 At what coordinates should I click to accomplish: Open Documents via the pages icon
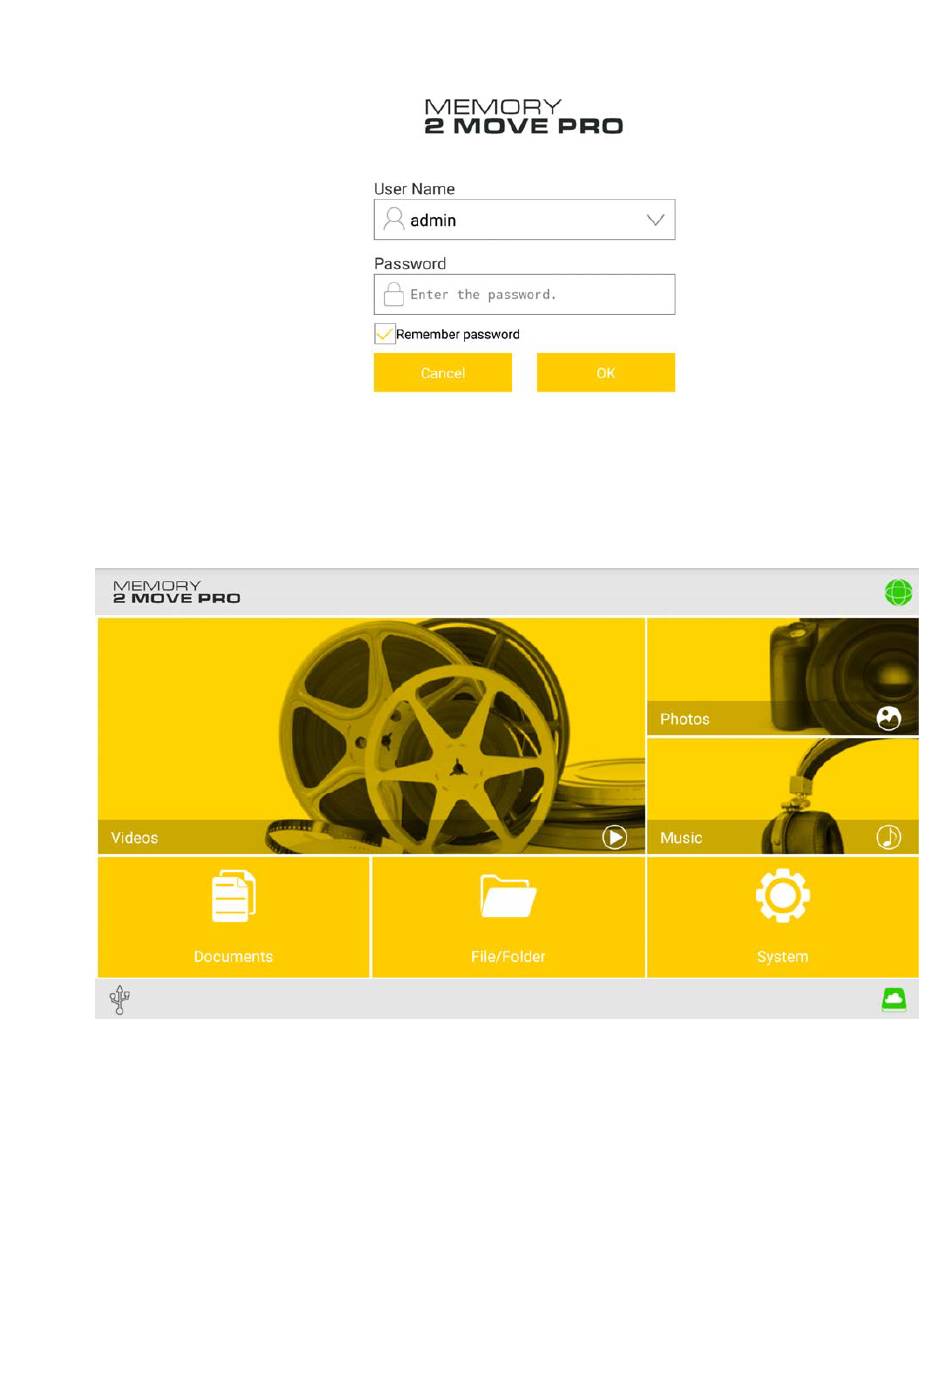[234, 896]
